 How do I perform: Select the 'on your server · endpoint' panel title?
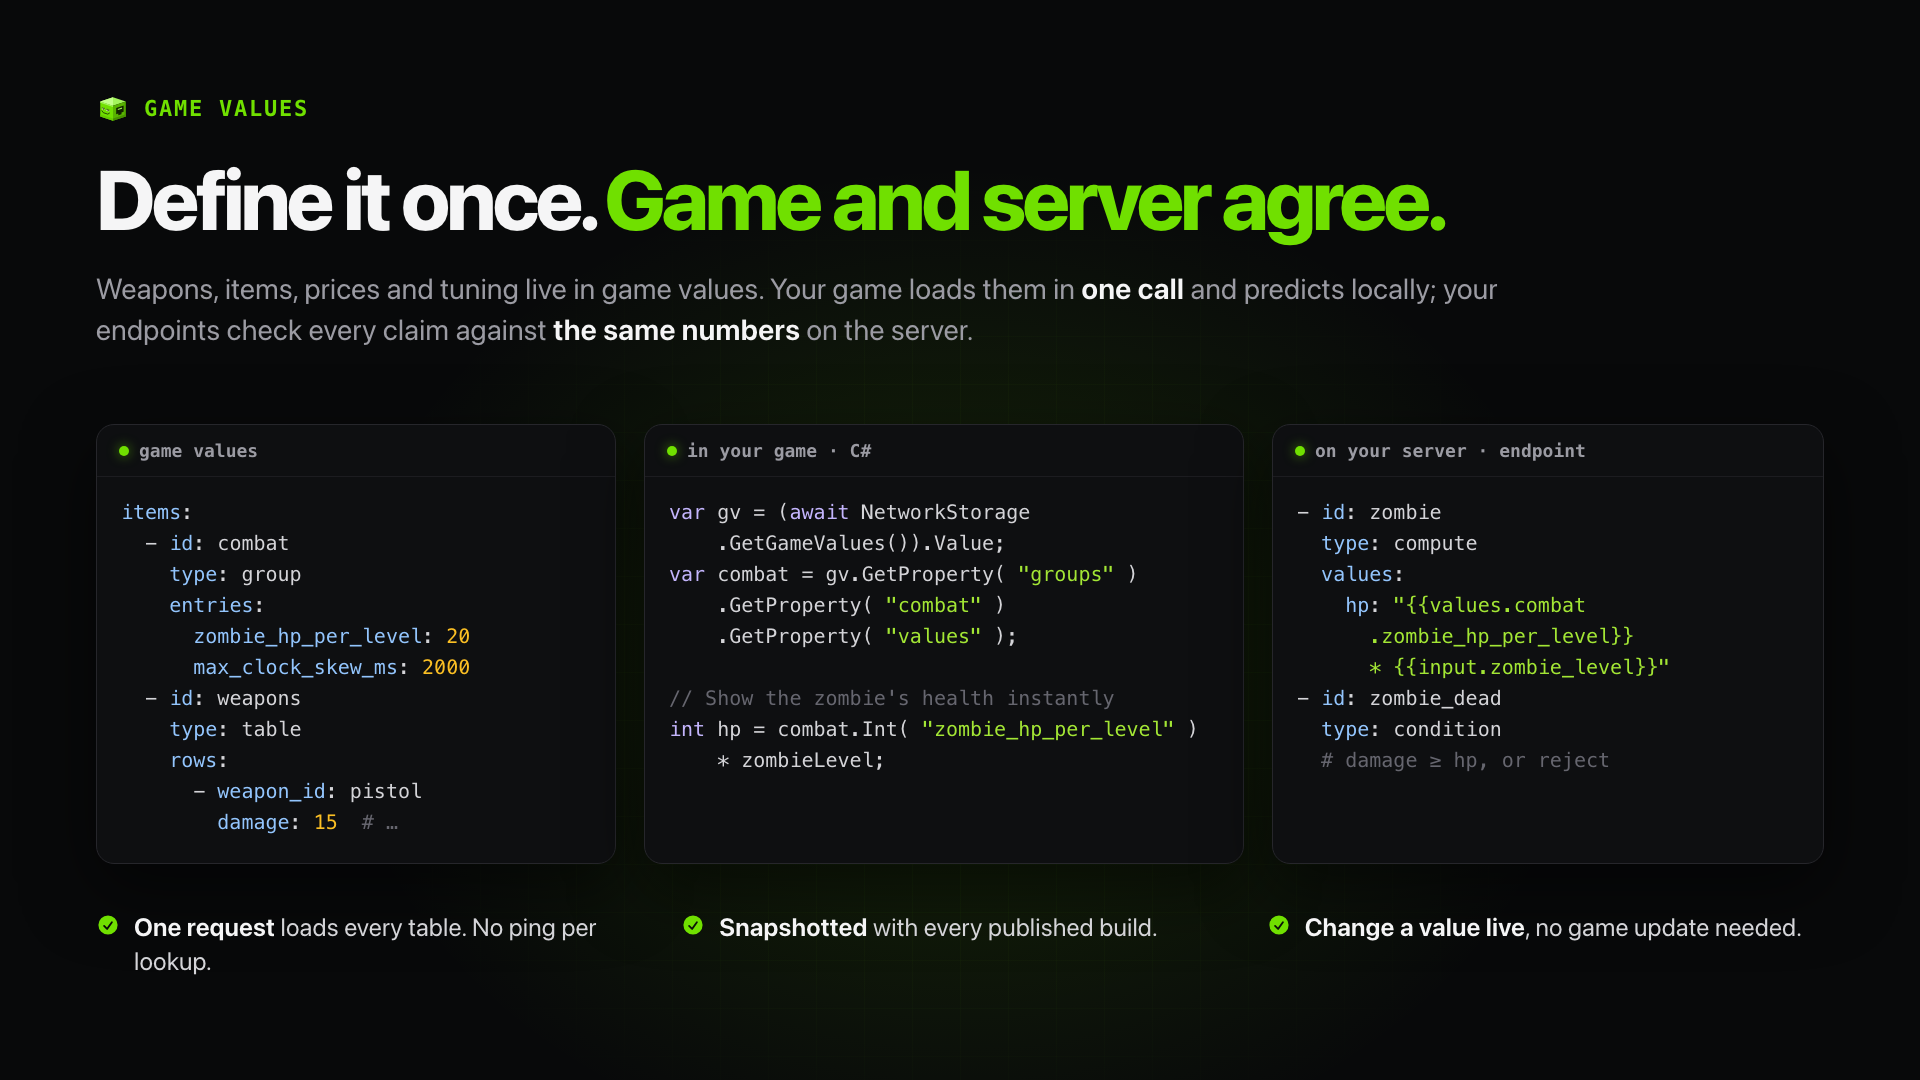1450,451
